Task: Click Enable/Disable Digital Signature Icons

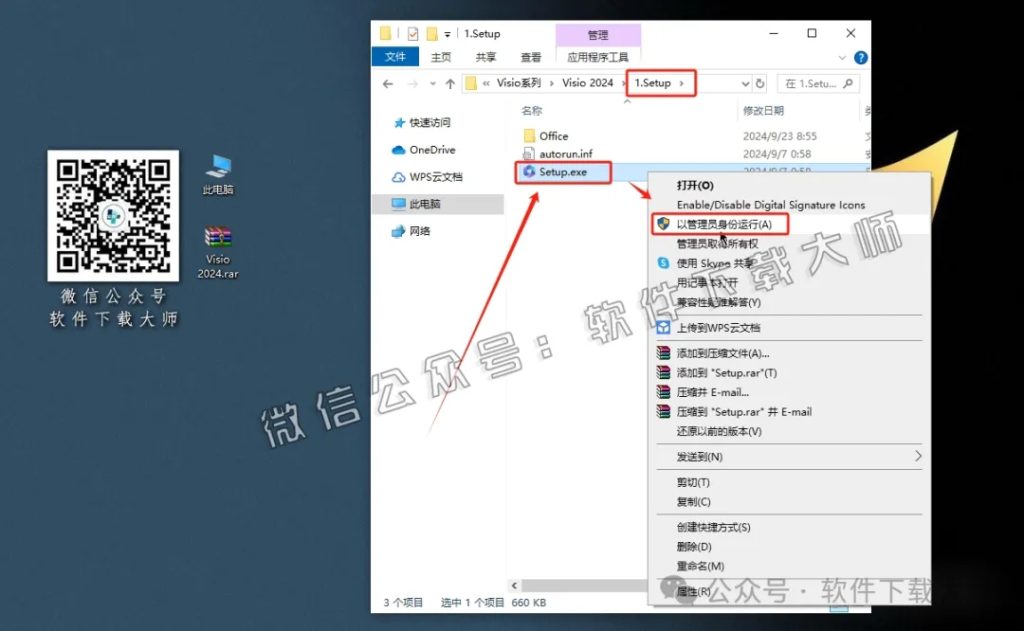Action: point(770,205)
